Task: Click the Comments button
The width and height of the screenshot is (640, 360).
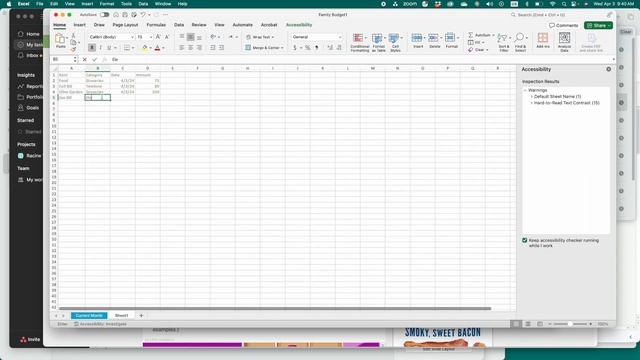Action: coord(564,25)
